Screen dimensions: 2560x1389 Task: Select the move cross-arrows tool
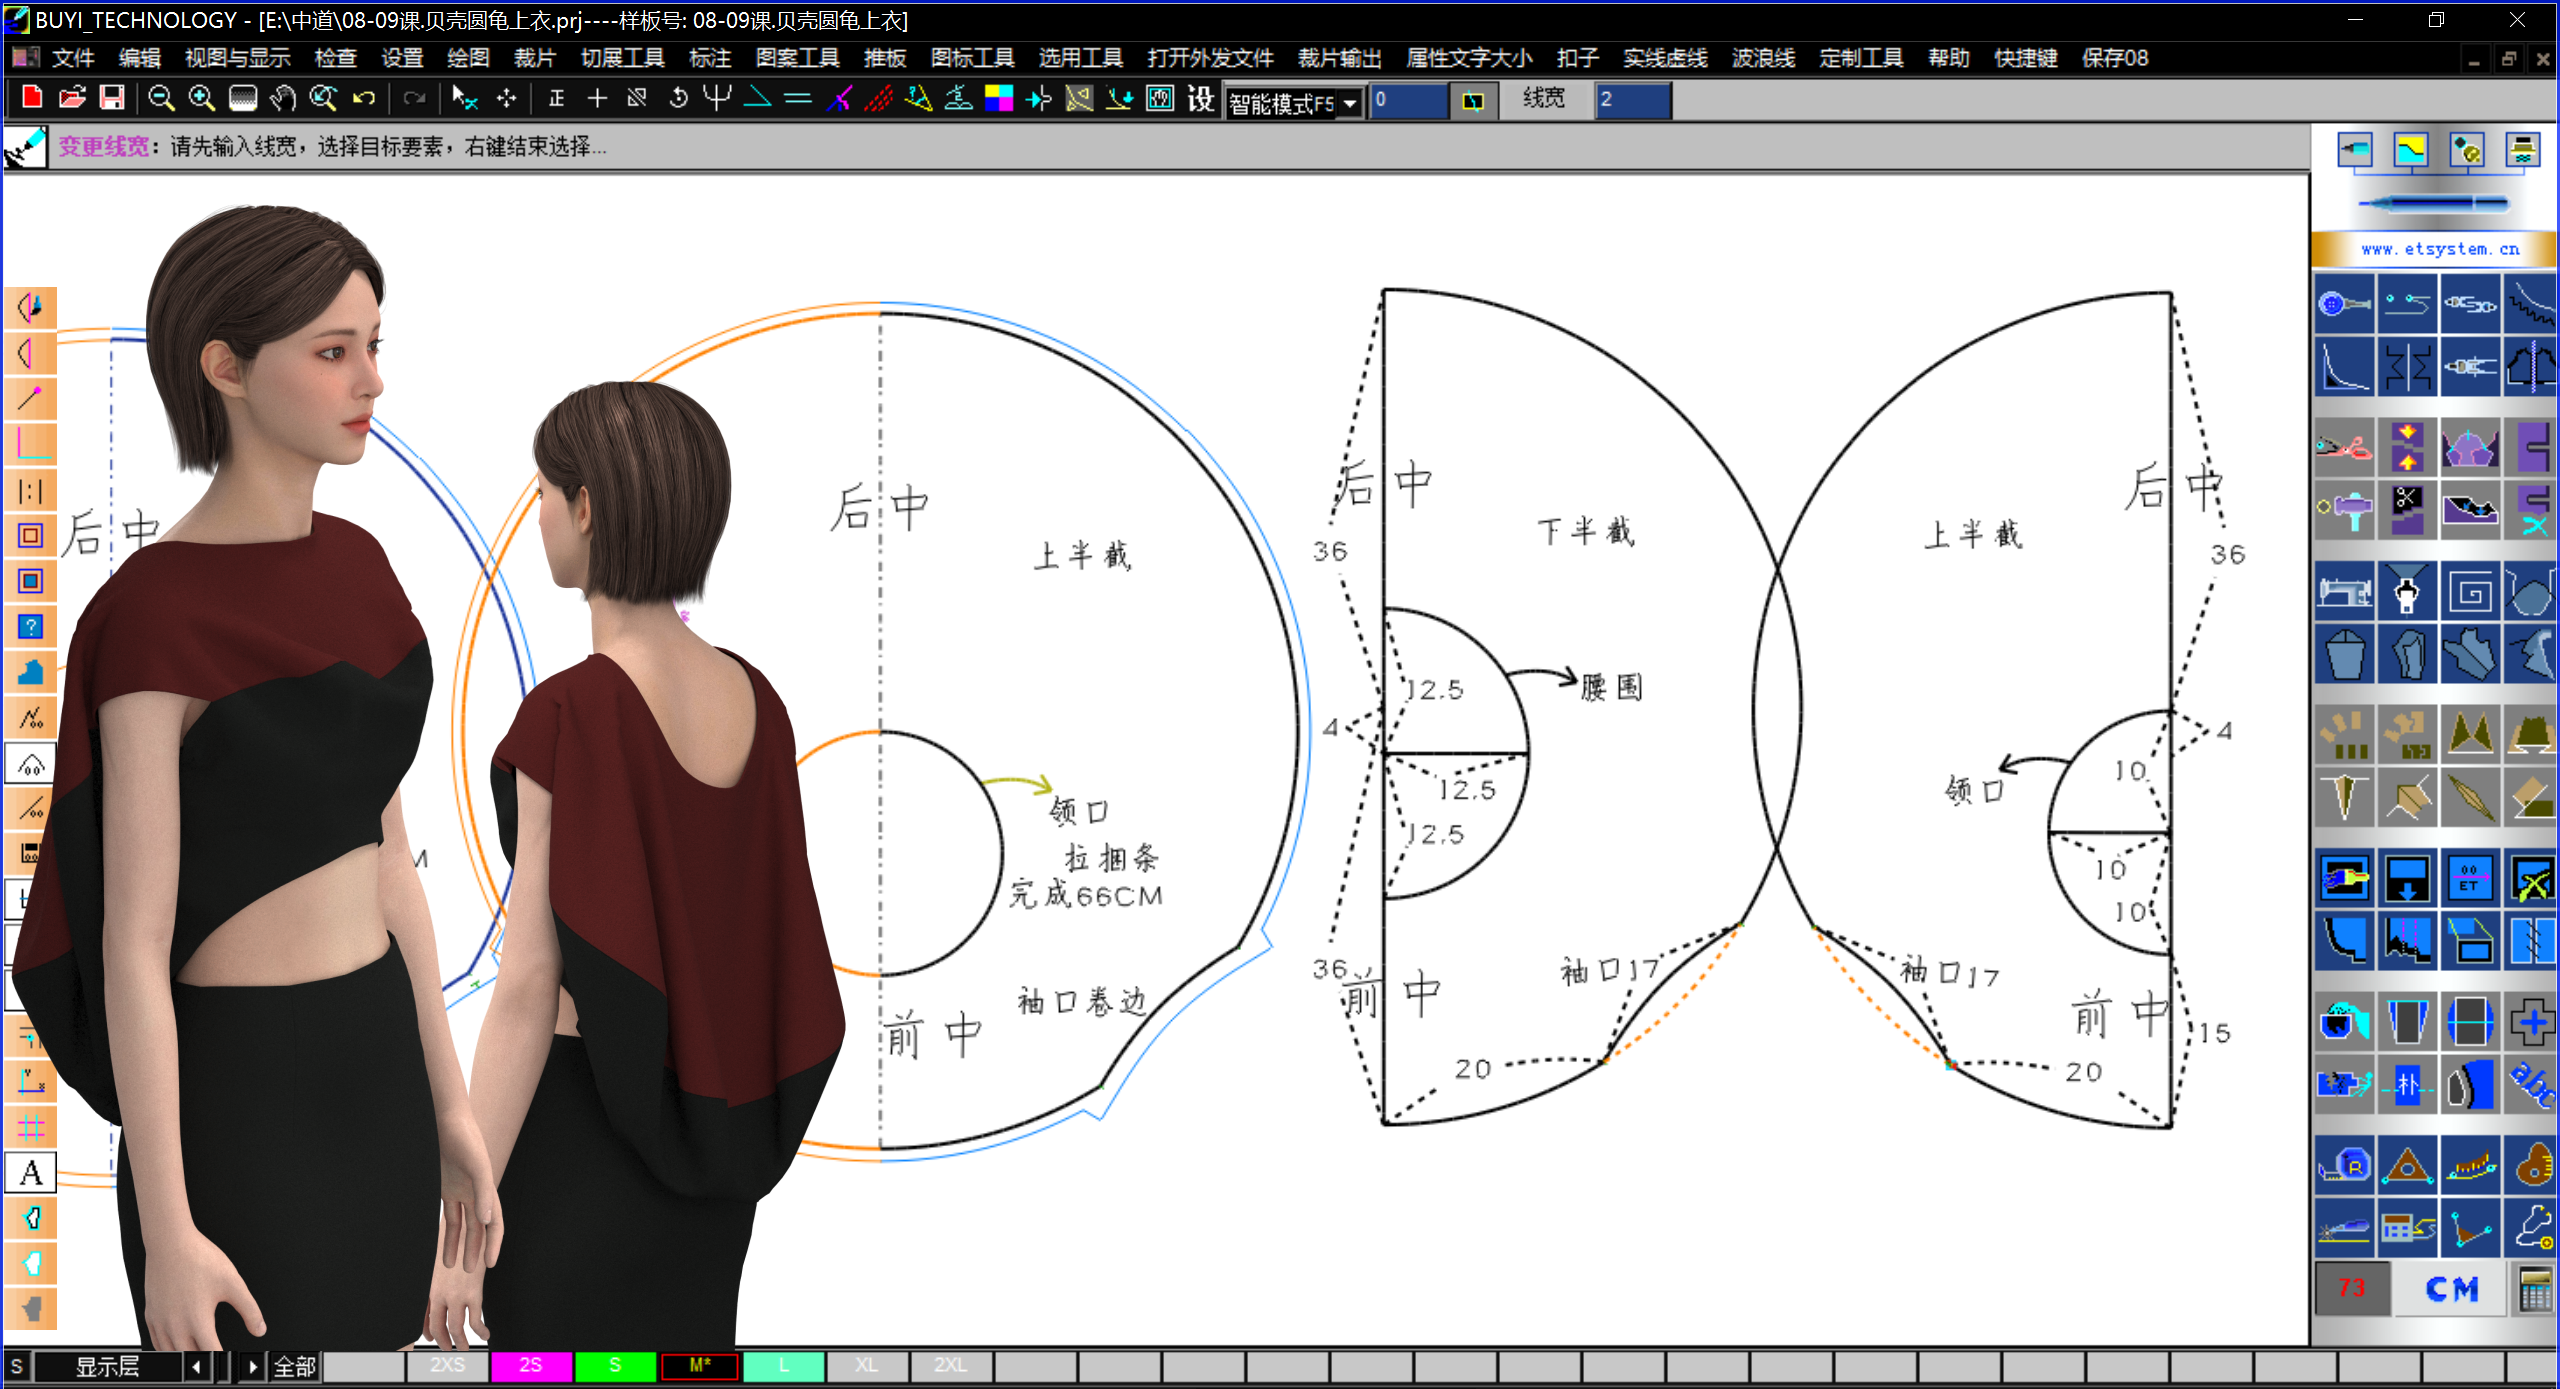click(507, 98)
